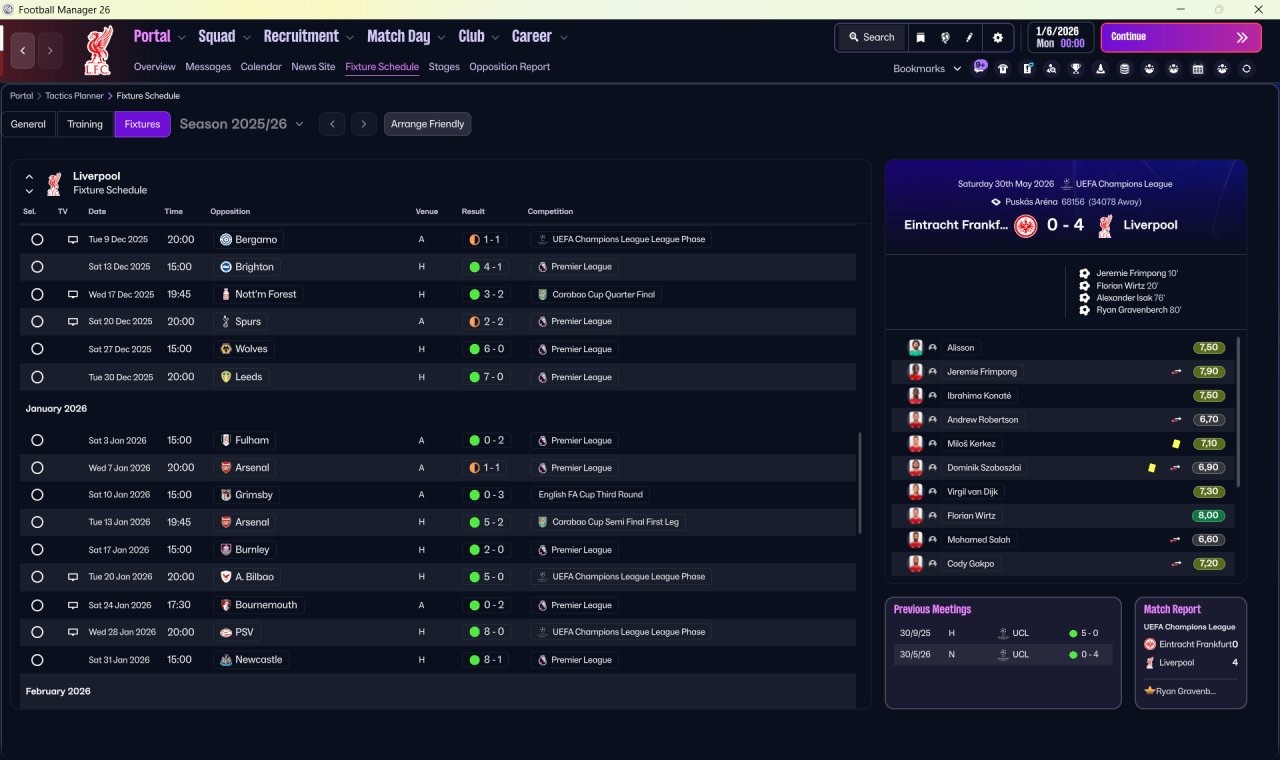1280x760 pixels.
Task: Click the Search button
Action: (871, 37)
